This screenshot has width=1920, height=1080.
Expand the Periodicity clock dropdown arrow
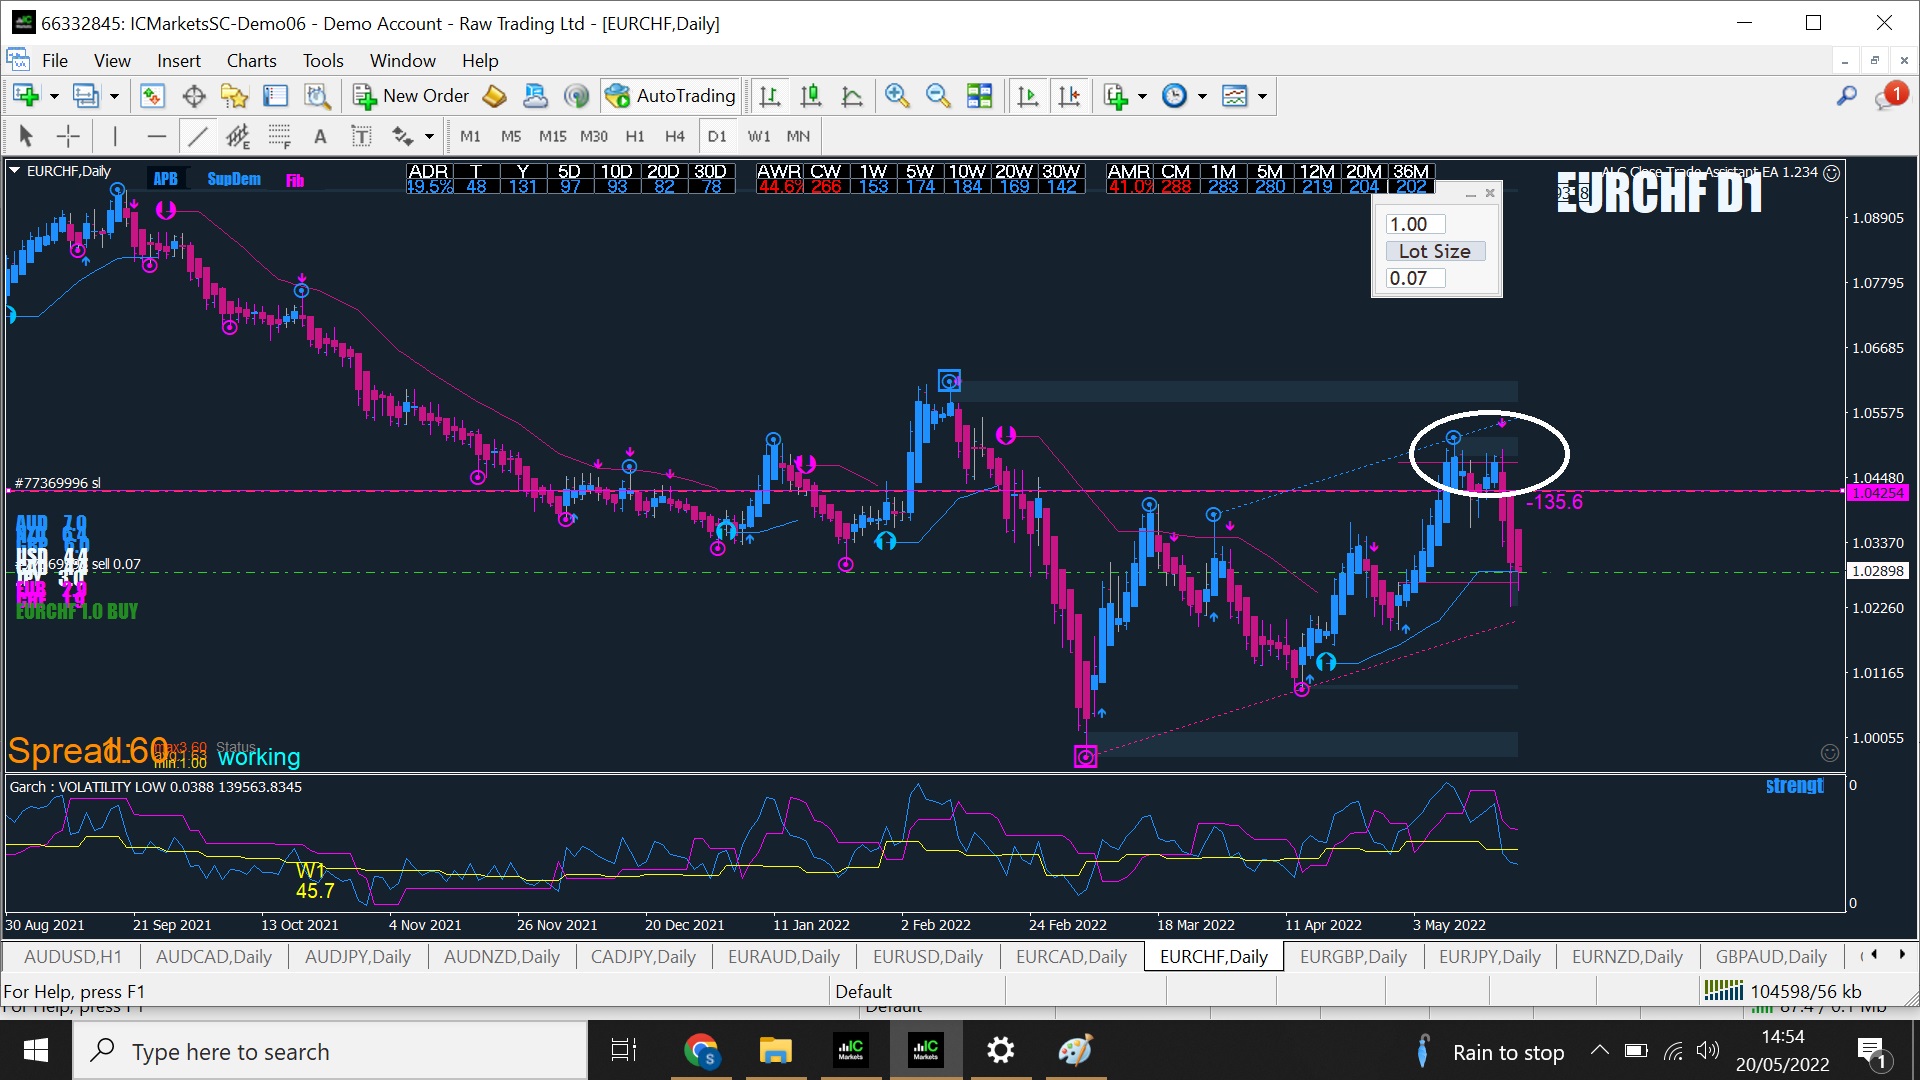[1202, 96]
